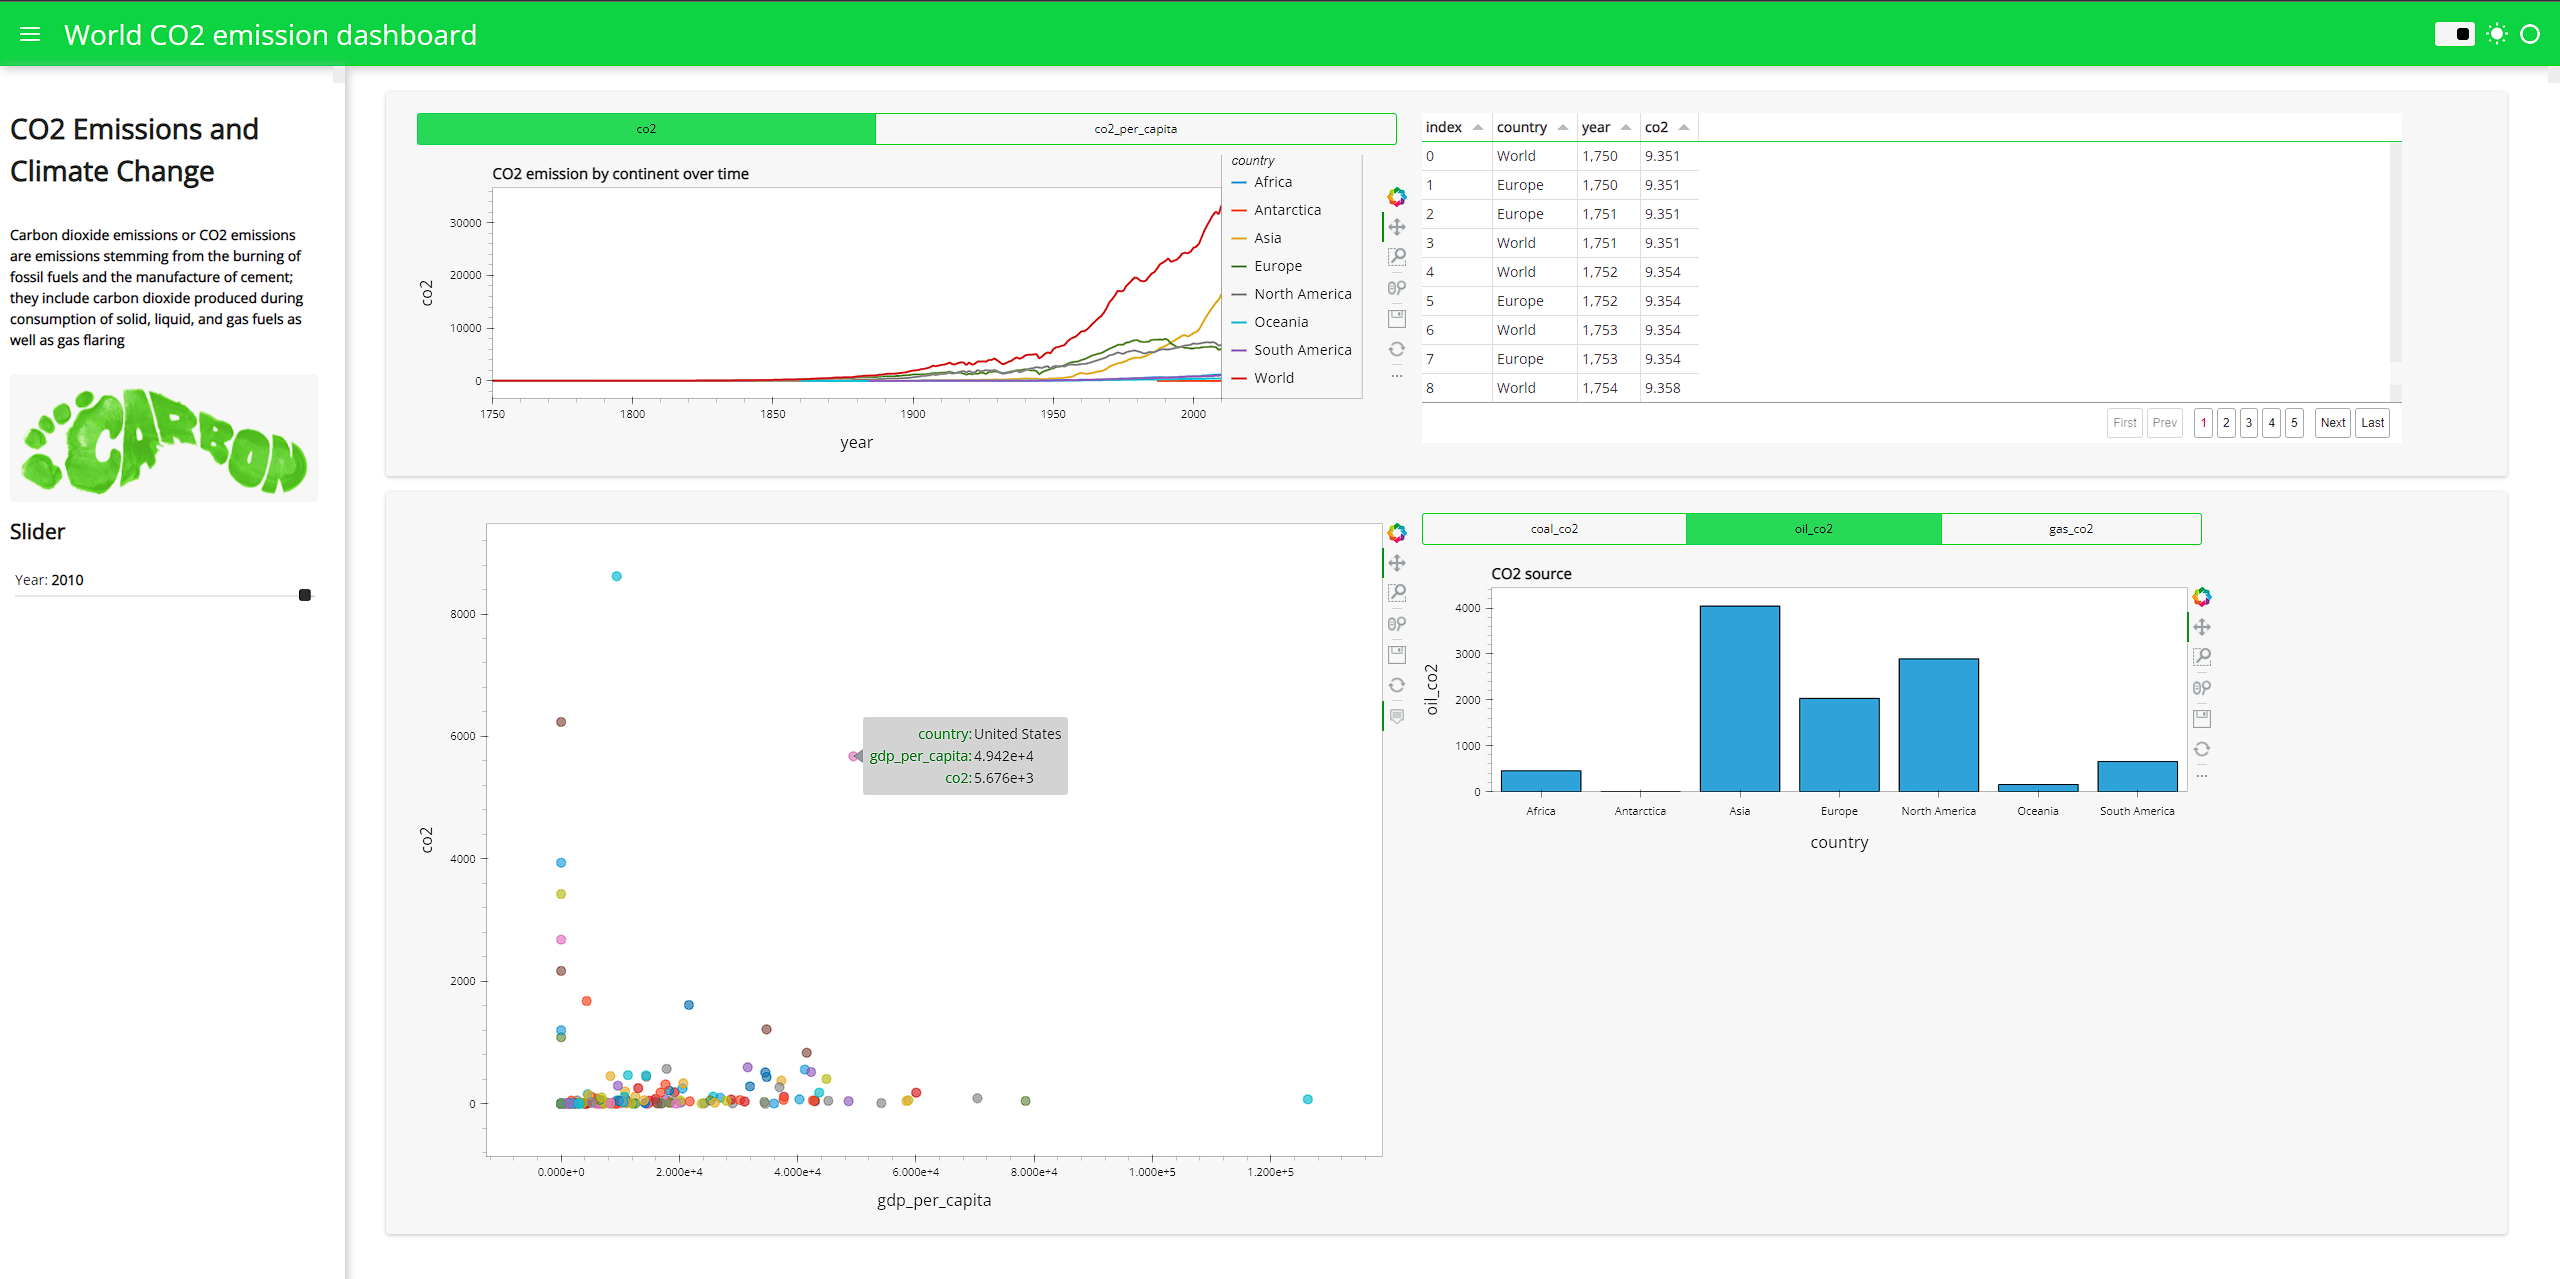Switch to the co2_per_capita tab
The image size is (2560, 1279).
1135,128
